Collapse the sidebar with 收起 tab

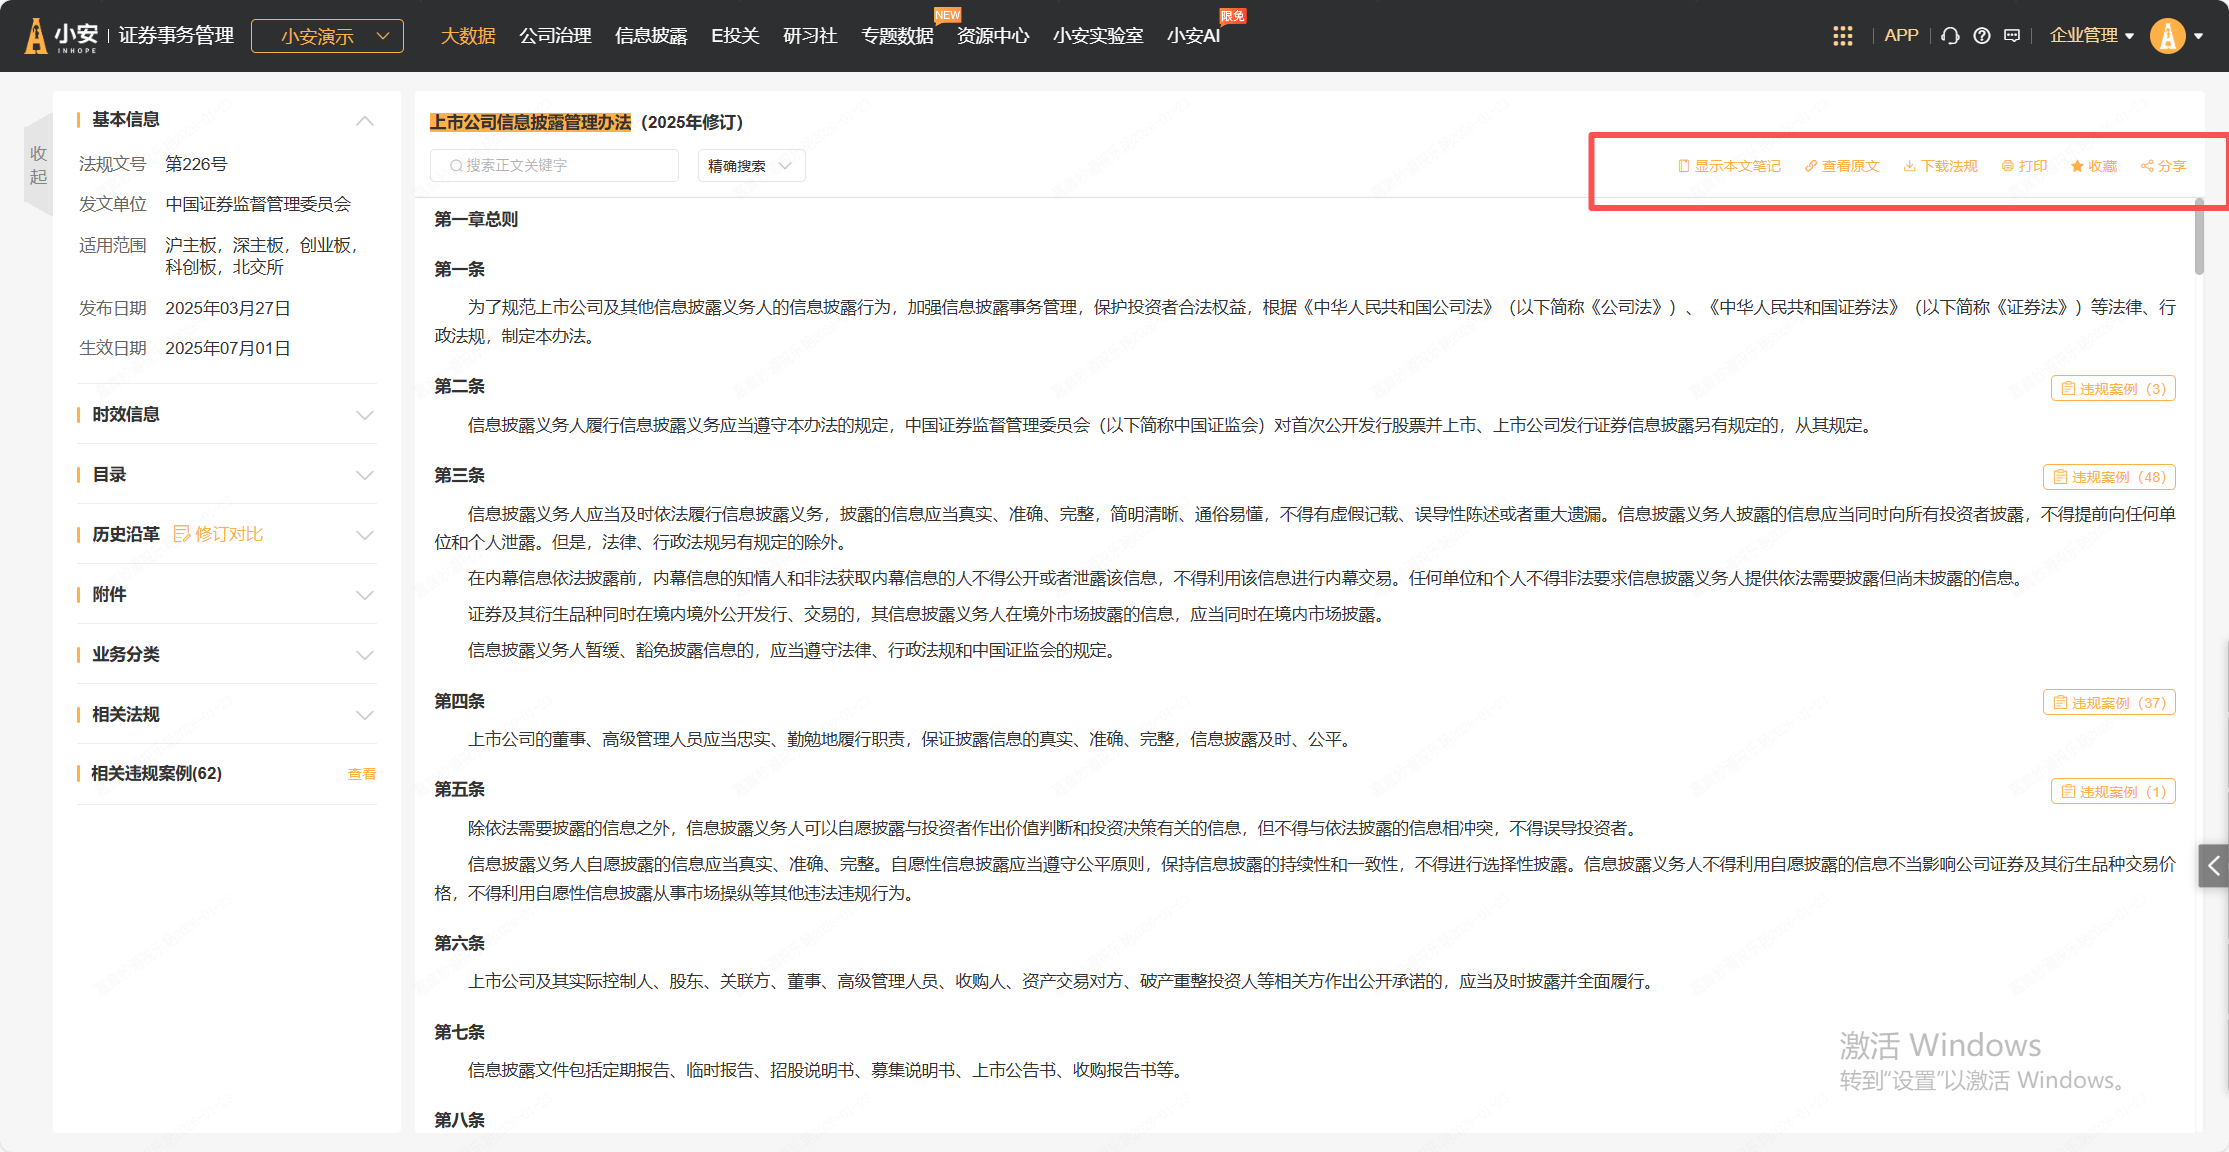(x=38, y=165)
